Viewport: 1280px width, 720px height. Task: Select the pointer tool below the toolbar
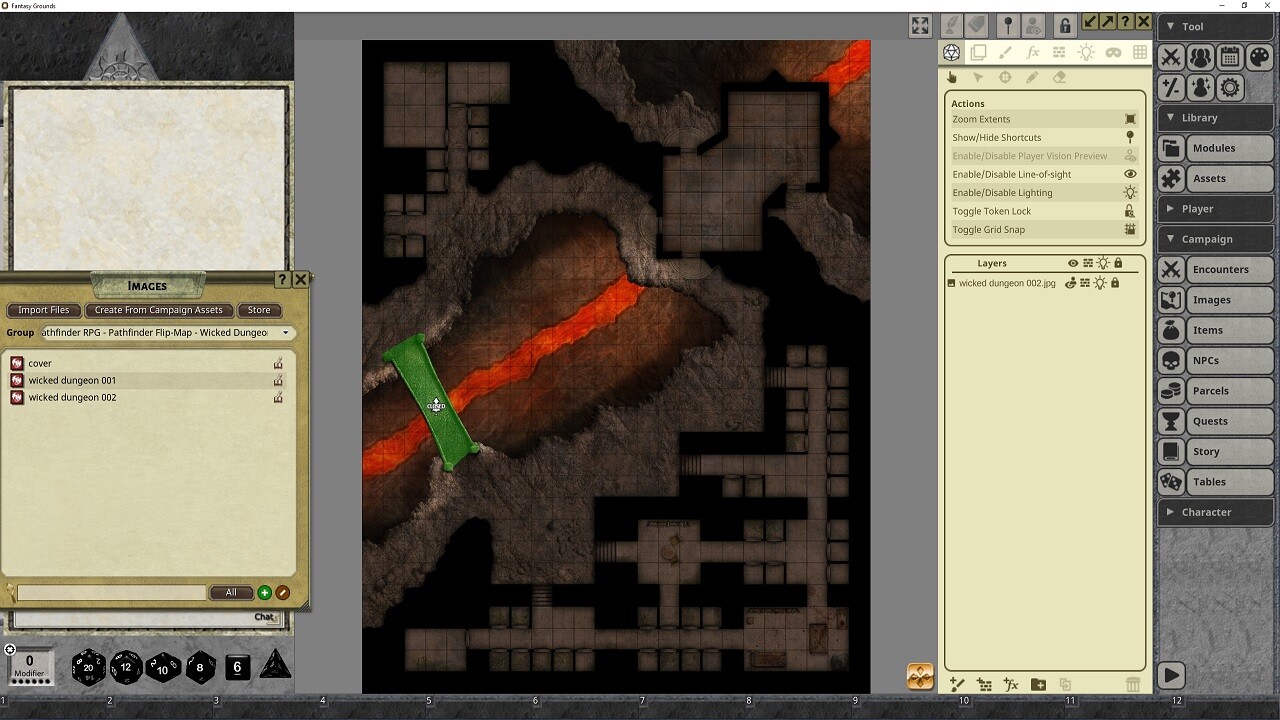pos(978,77)
